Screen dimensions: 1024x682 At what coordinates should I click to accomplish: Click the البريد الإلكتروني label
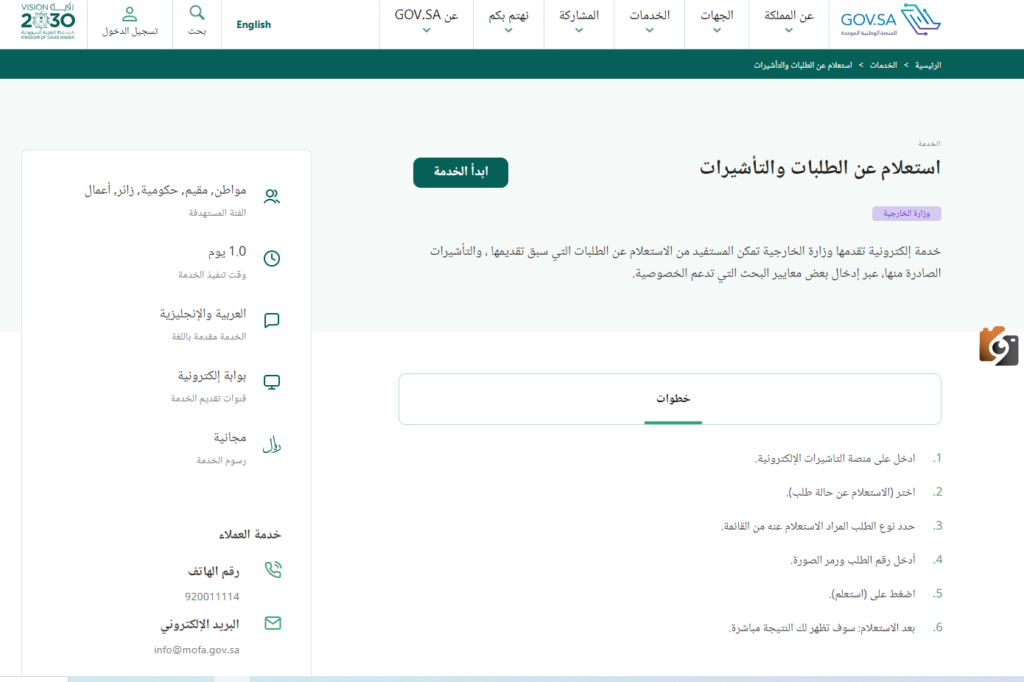pyautogui.click(x=200, y=625)
